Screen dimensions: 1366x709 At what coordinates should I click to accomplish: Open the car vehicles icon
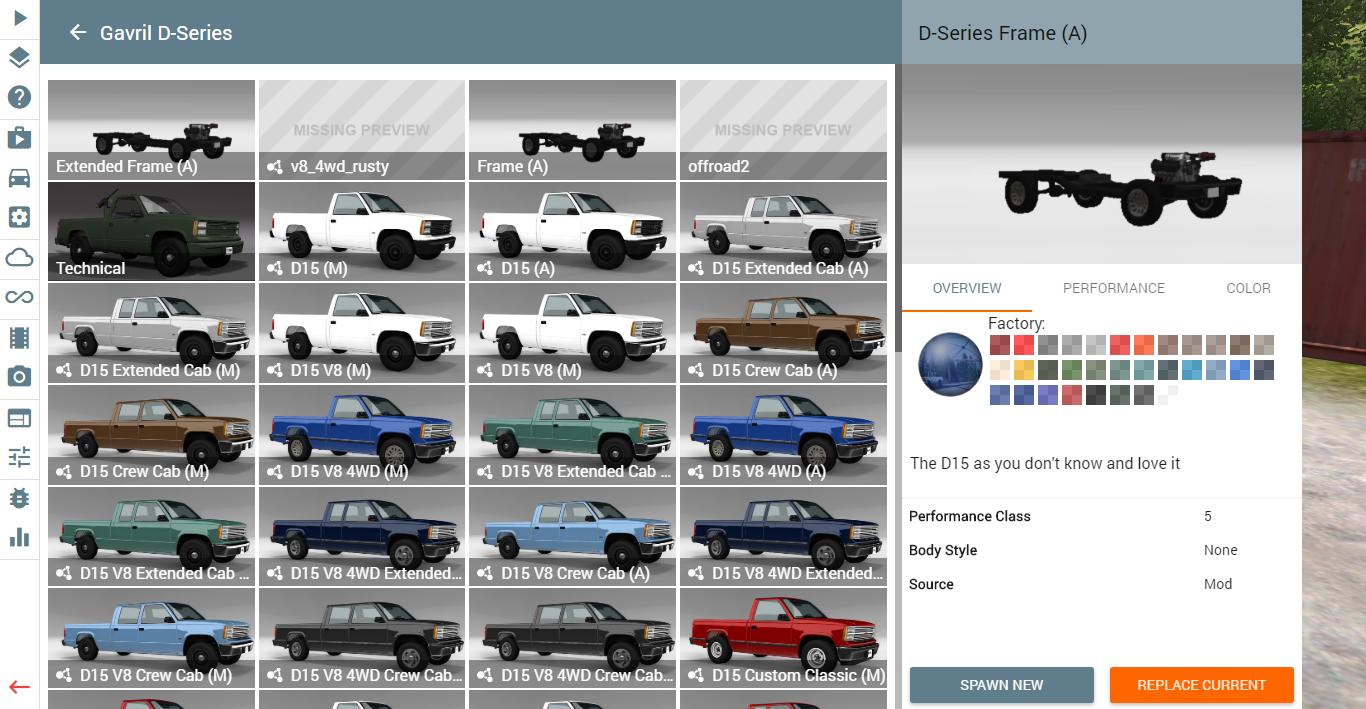coord(19,177)
